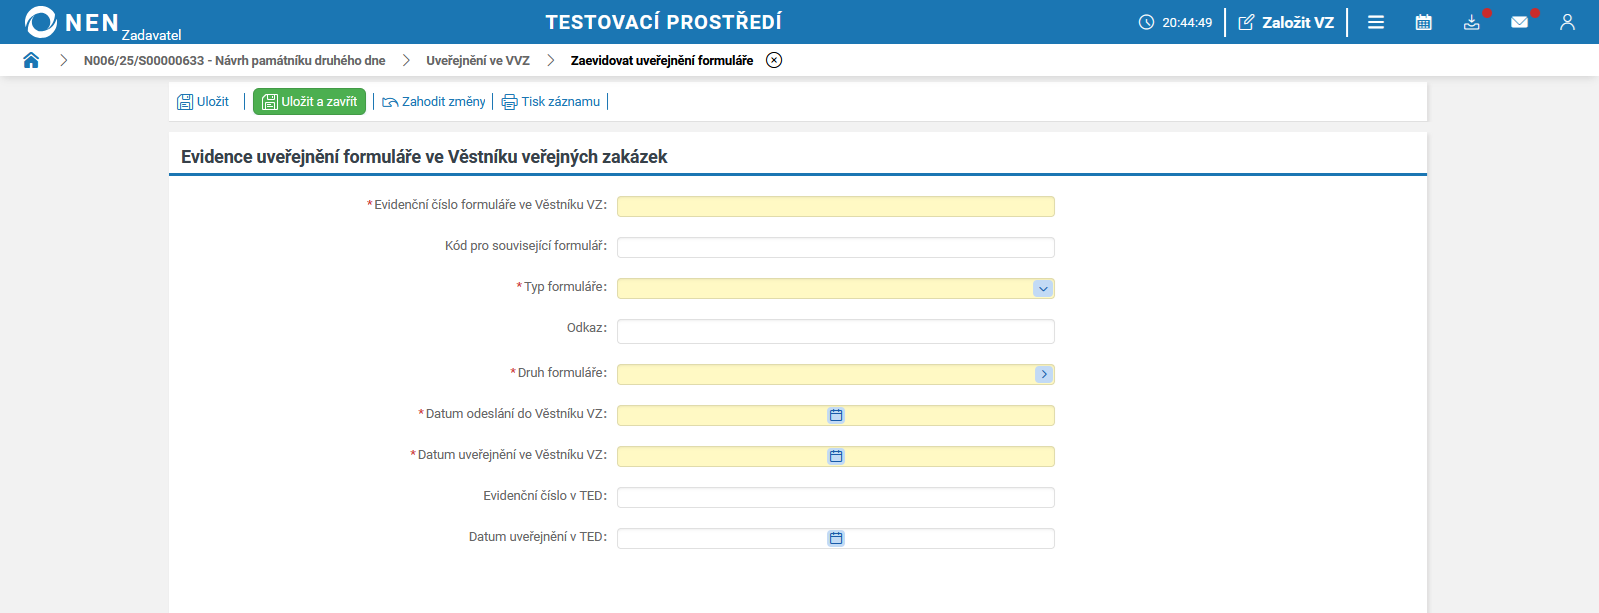Focus the Evidenční číslo formuláře field

tap(835, 206)
